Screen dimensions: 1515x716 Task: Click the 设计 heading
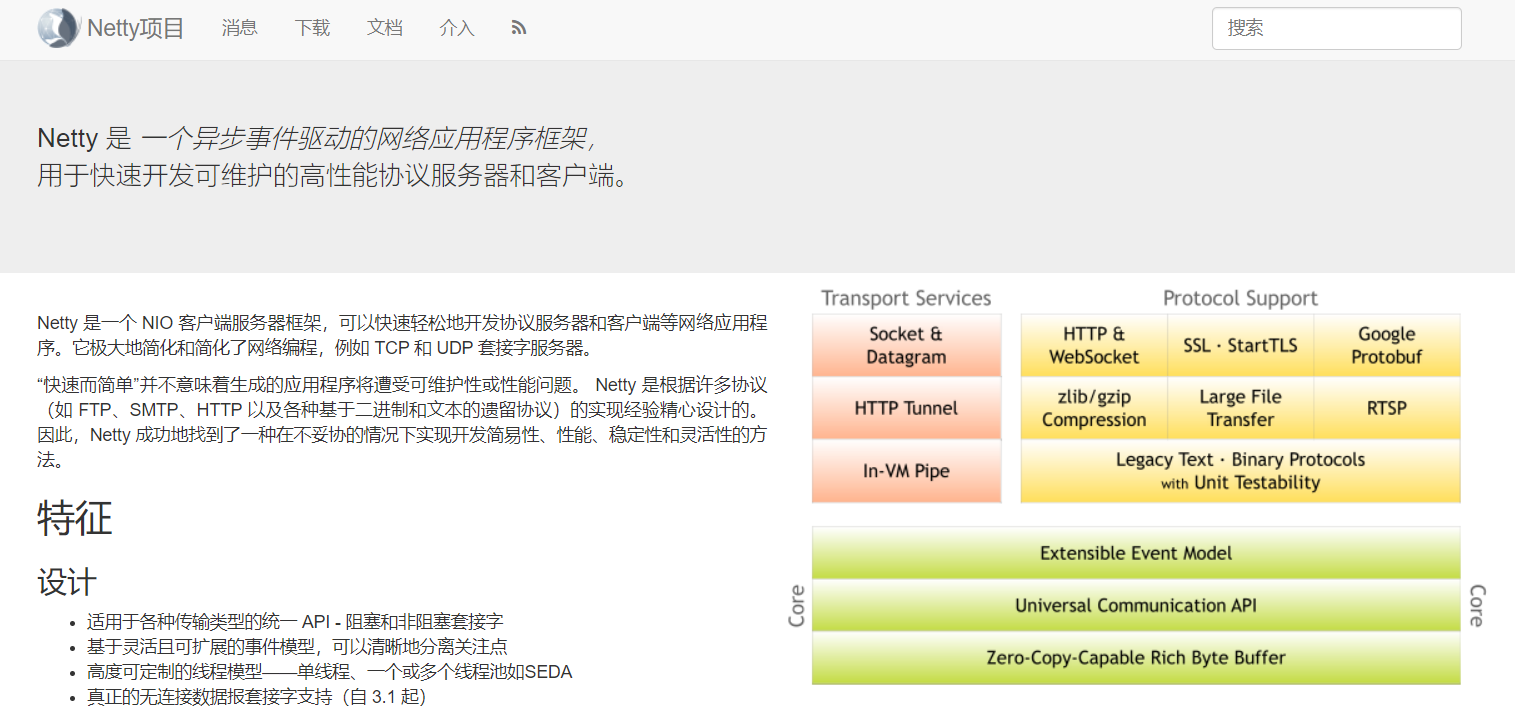(67, 582)
